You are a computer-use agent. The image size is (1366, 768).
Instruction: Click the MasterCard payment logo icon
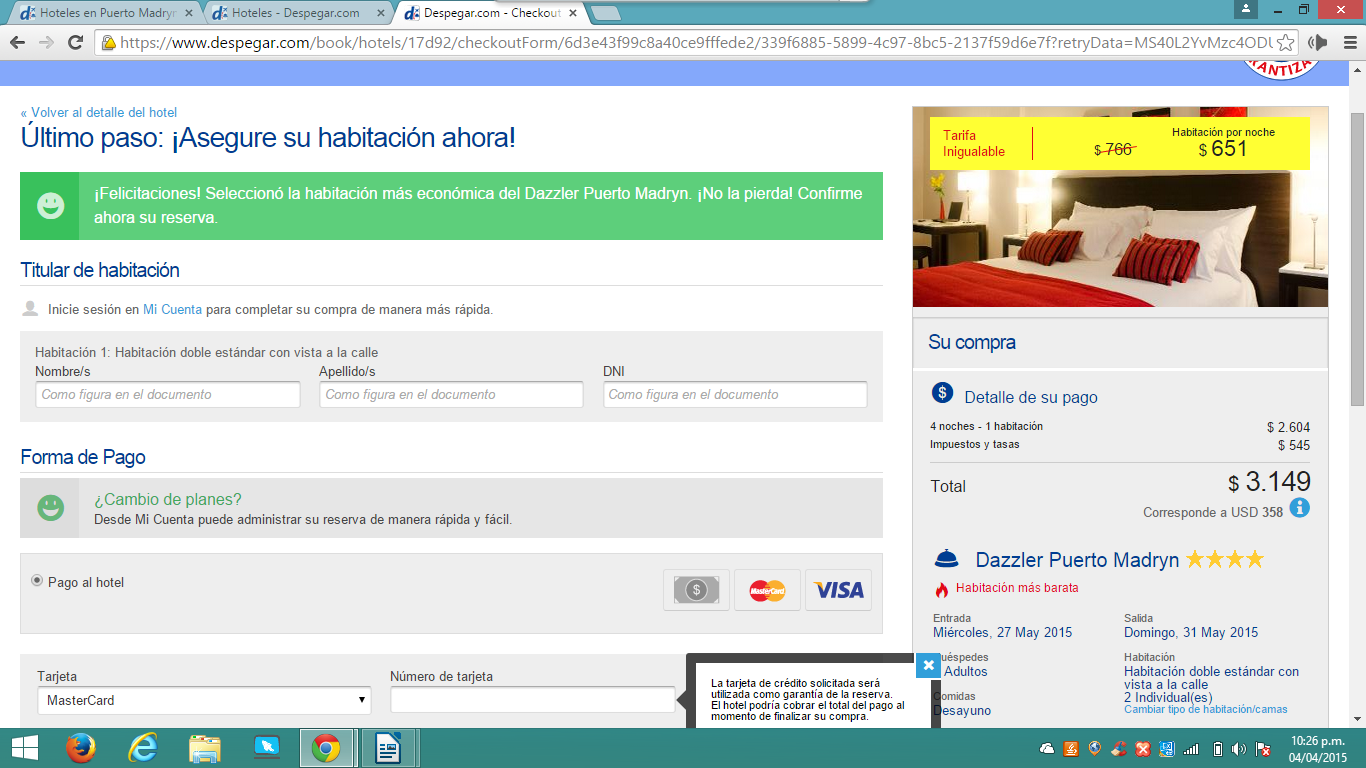click(x=767, y=590)
